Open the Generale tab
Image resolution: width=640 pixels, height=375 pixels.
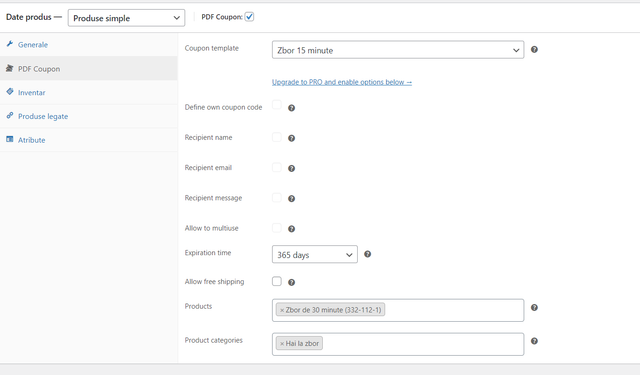[x=89, y=44]
